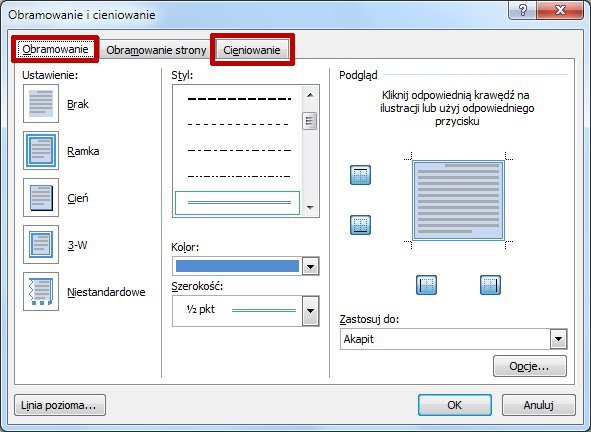Open the Zastosuj do dropdown

559,339
